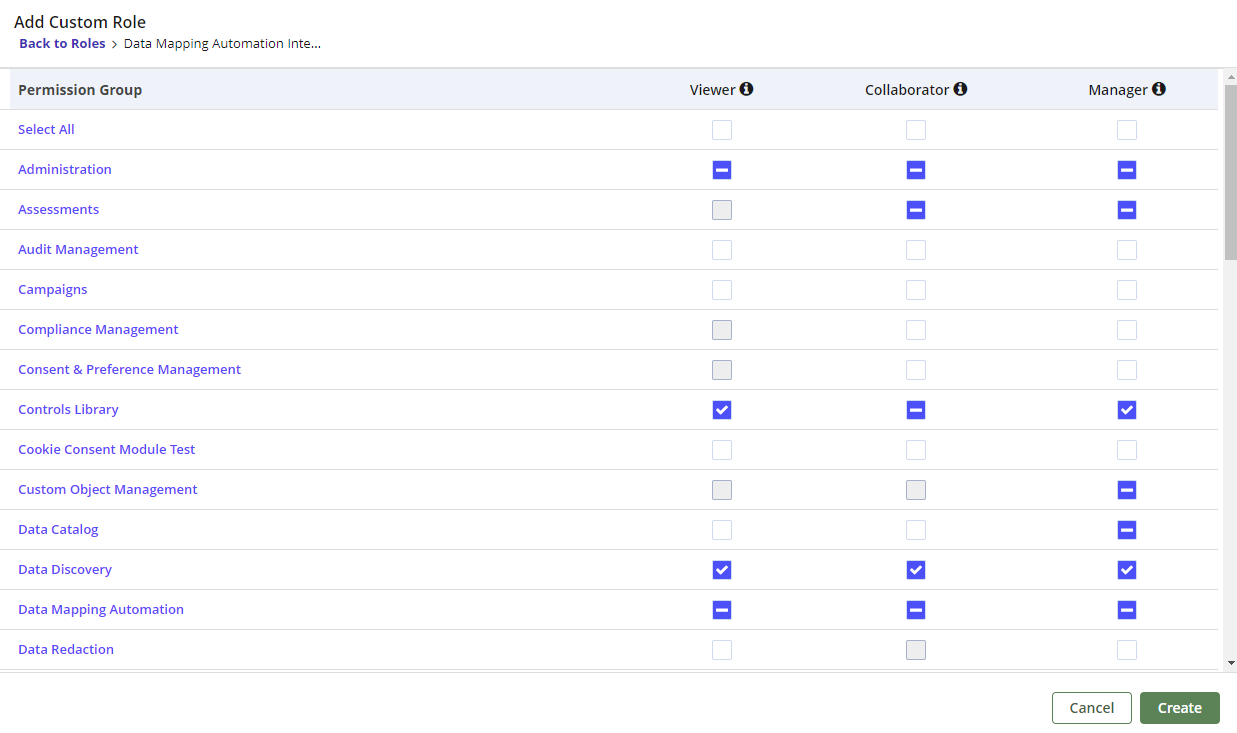Open the Custom Object Management group
1237x733 pixels.
108,490
